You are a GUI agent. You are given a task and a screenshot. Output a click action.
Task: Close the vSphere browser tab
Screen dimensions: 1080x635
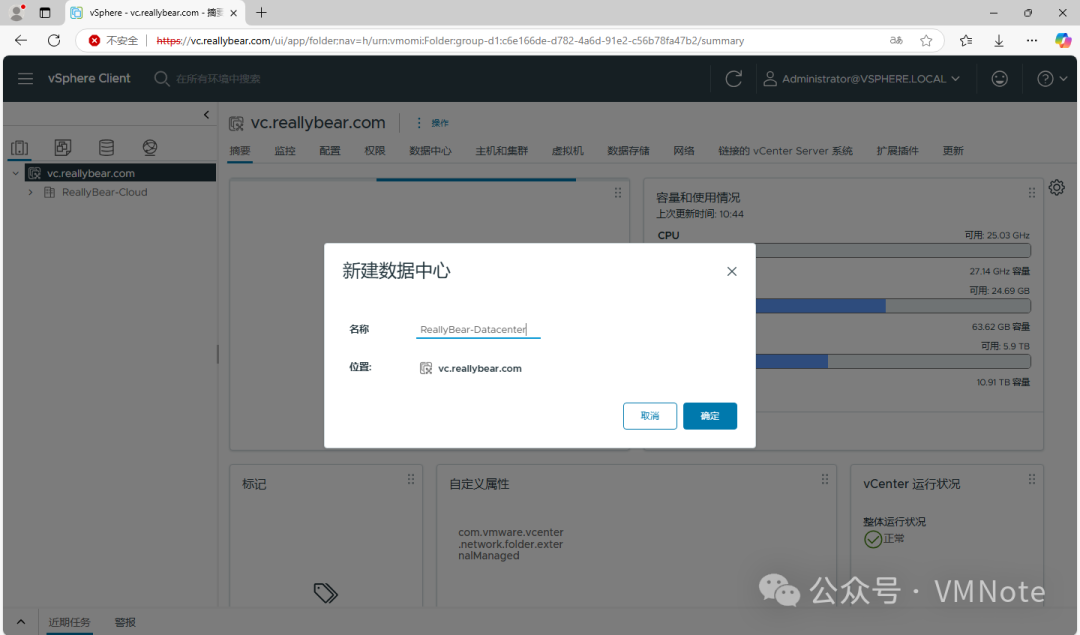click(233, 13)
